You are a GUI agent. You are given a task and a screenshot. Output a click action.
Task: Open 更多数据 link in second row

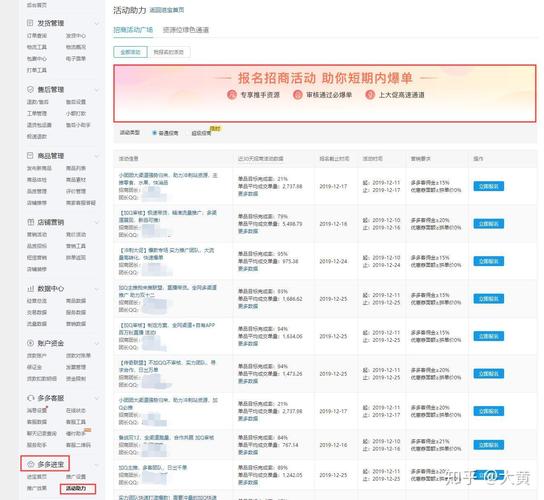point(248,231)
